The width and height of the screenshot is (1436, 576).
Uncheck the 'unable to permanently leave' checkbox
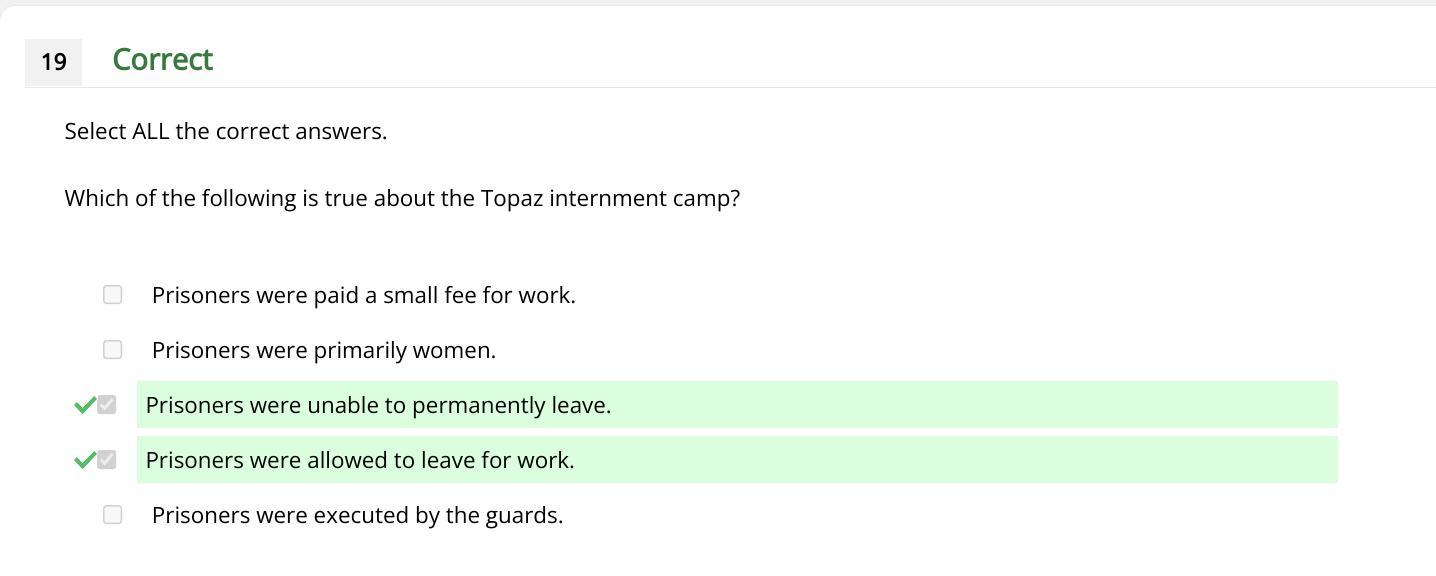tap(107, 405)
